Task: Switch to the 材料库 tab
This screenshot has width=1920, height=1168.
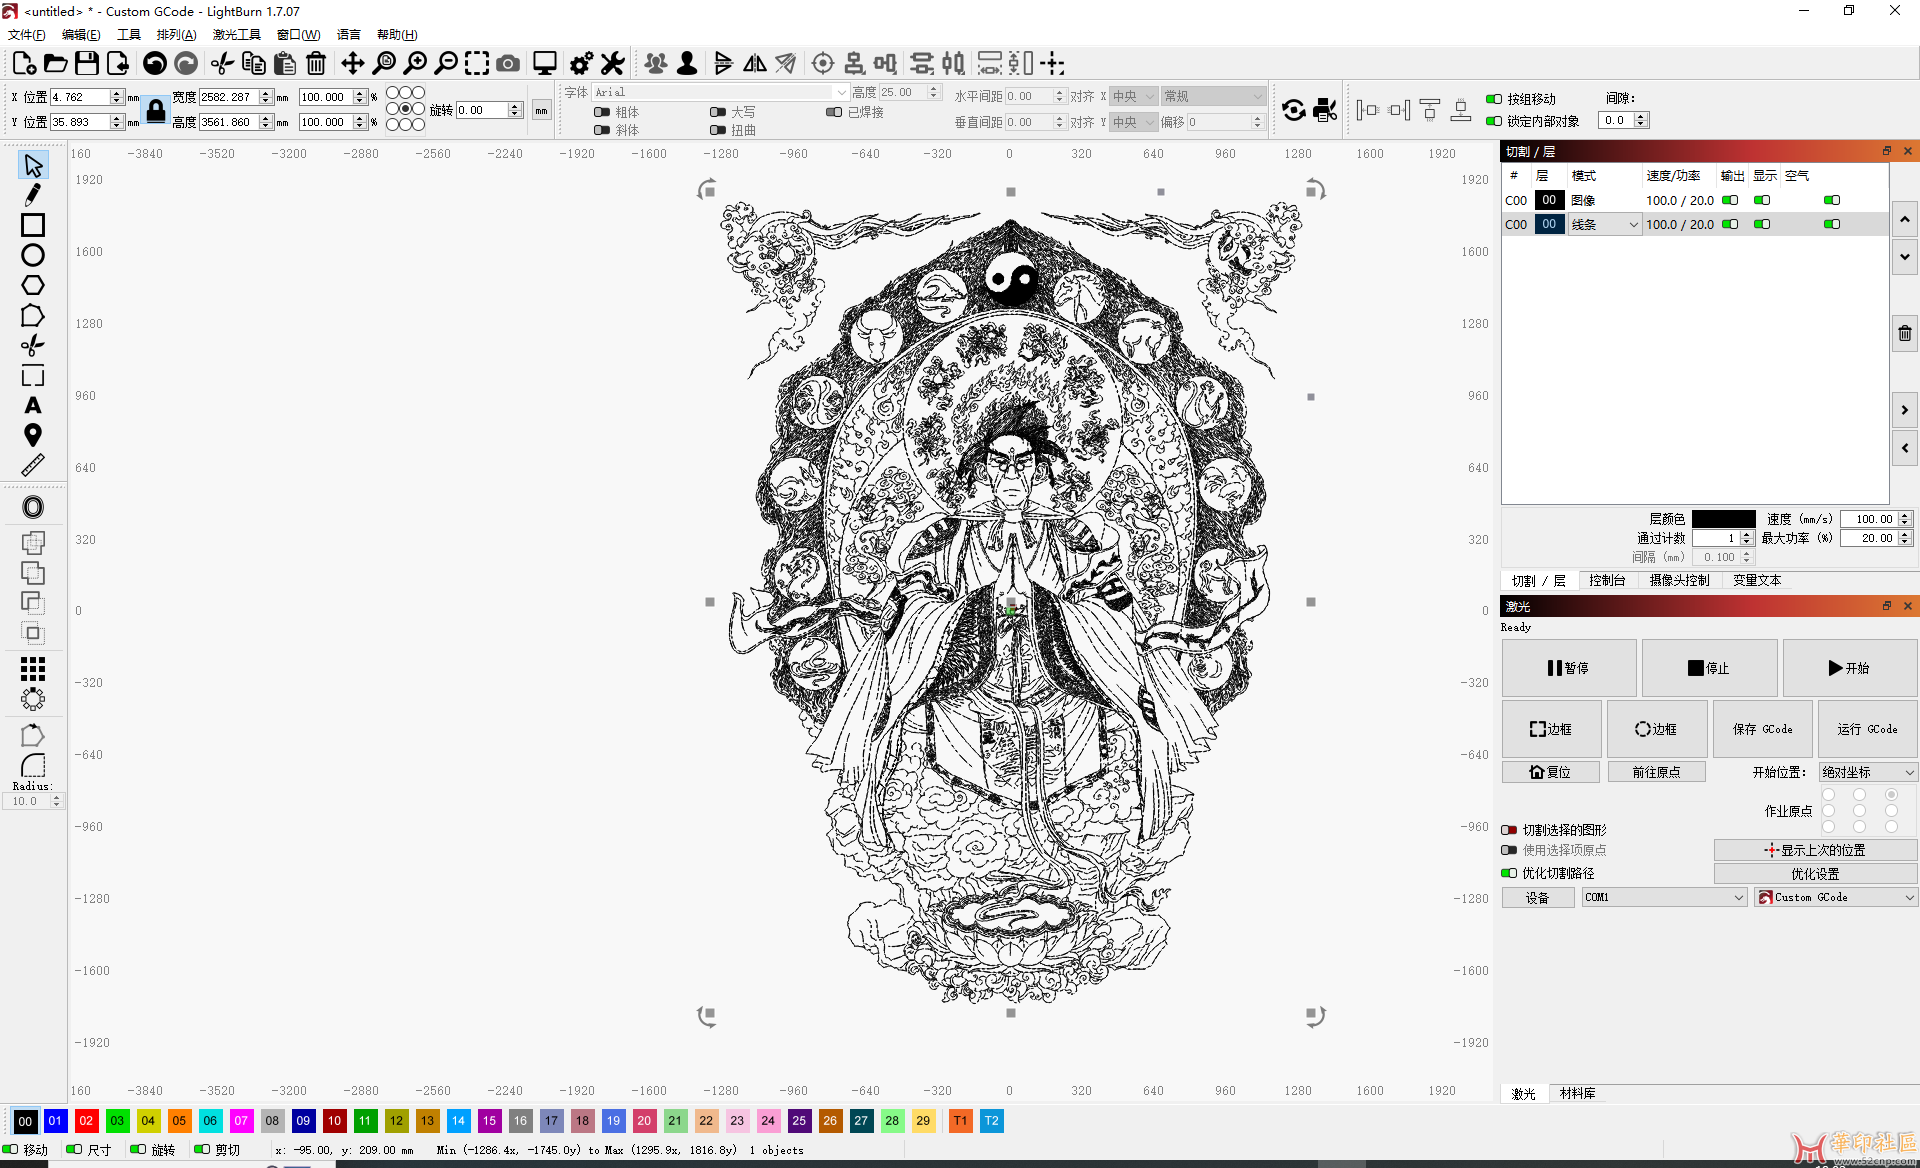Action: point(1577,1094)
